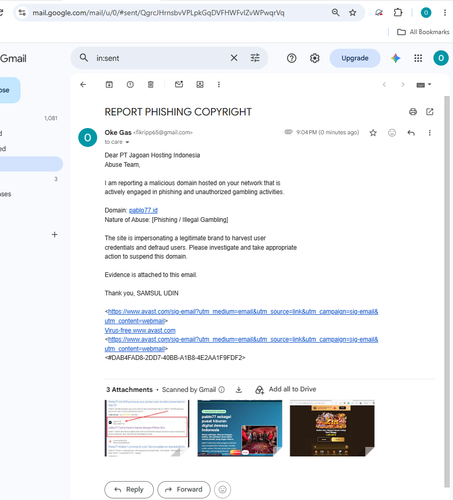
Task: Open email in new window icon
Action: (430, 112)
